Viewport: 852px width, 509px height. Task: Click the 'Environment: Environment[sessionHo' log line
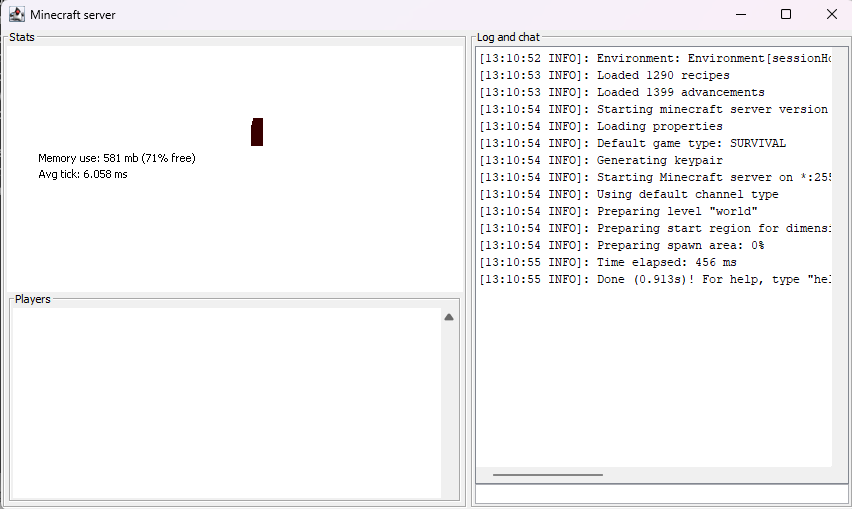tap(655, 58)
